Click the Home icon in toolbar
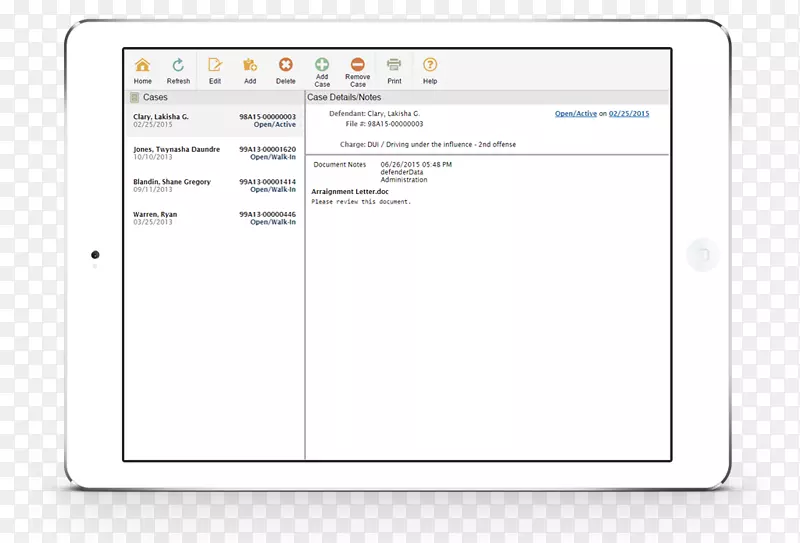The image size is (800, 543). (x=143, y=66)
